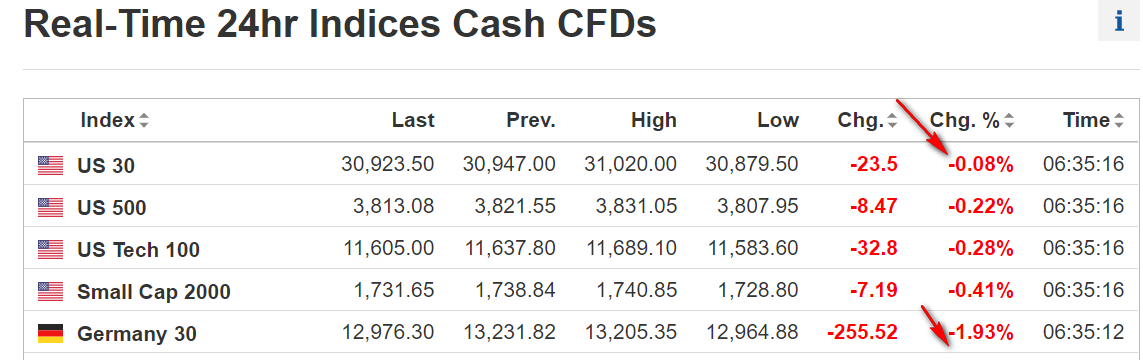Viewport: 1143px width, 360px height.
Task: Click the Low column header
Action: coord(777,120)
